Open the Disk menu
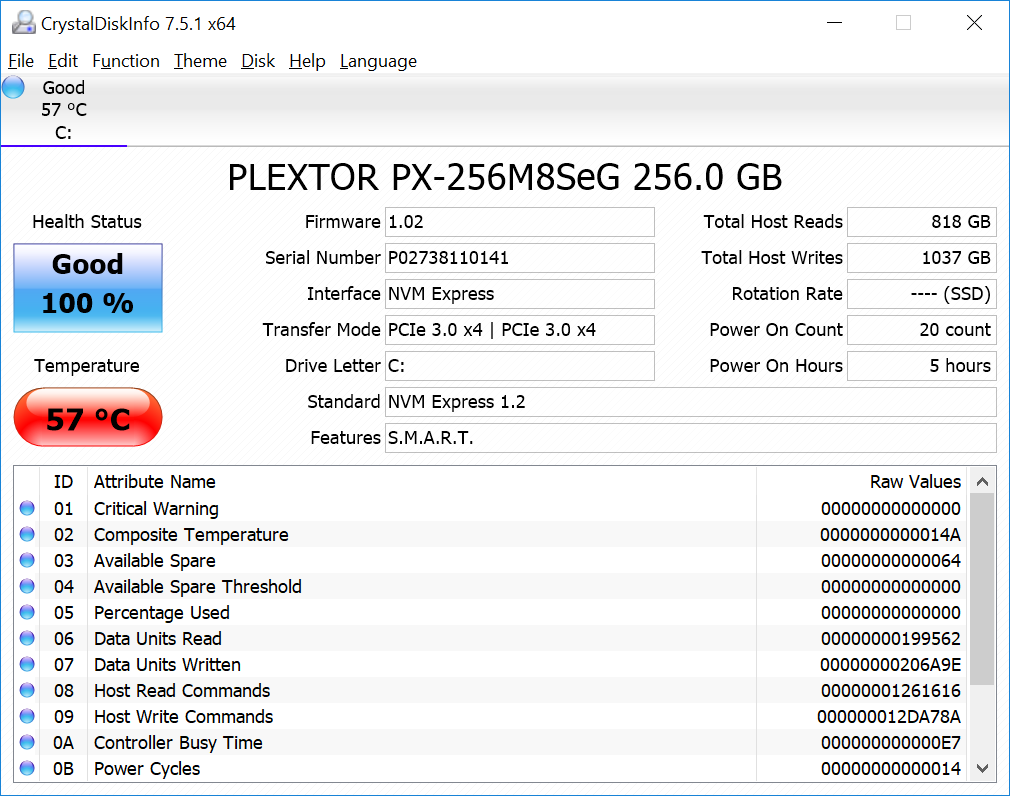This screenshot has height=796, width=1010. click(x=258, y=61)
